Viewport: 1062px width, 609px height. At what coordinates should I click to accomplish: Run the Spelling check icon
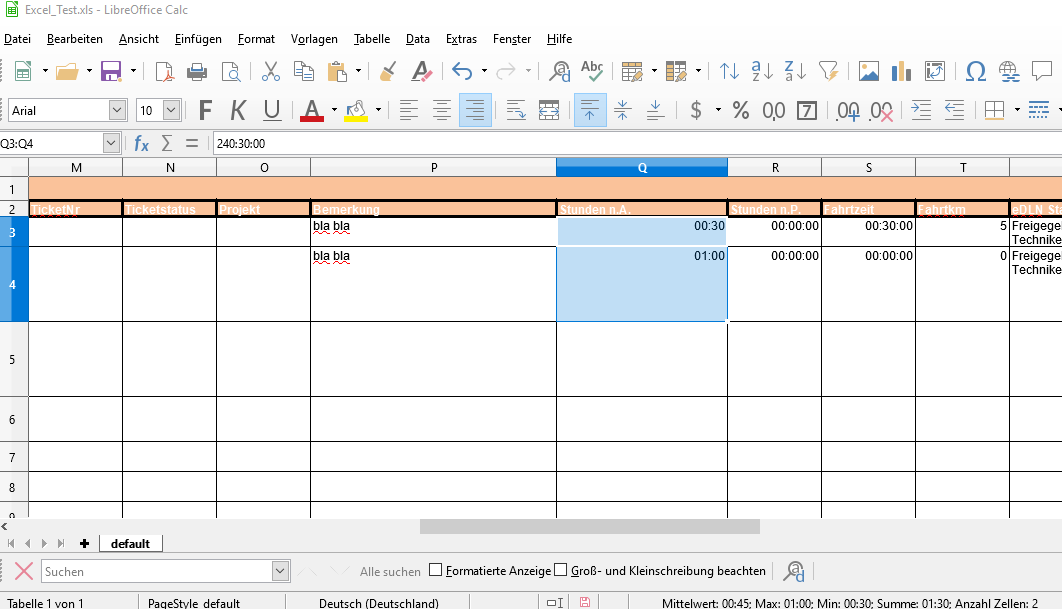pyautogui.click(x=592, y=71)
